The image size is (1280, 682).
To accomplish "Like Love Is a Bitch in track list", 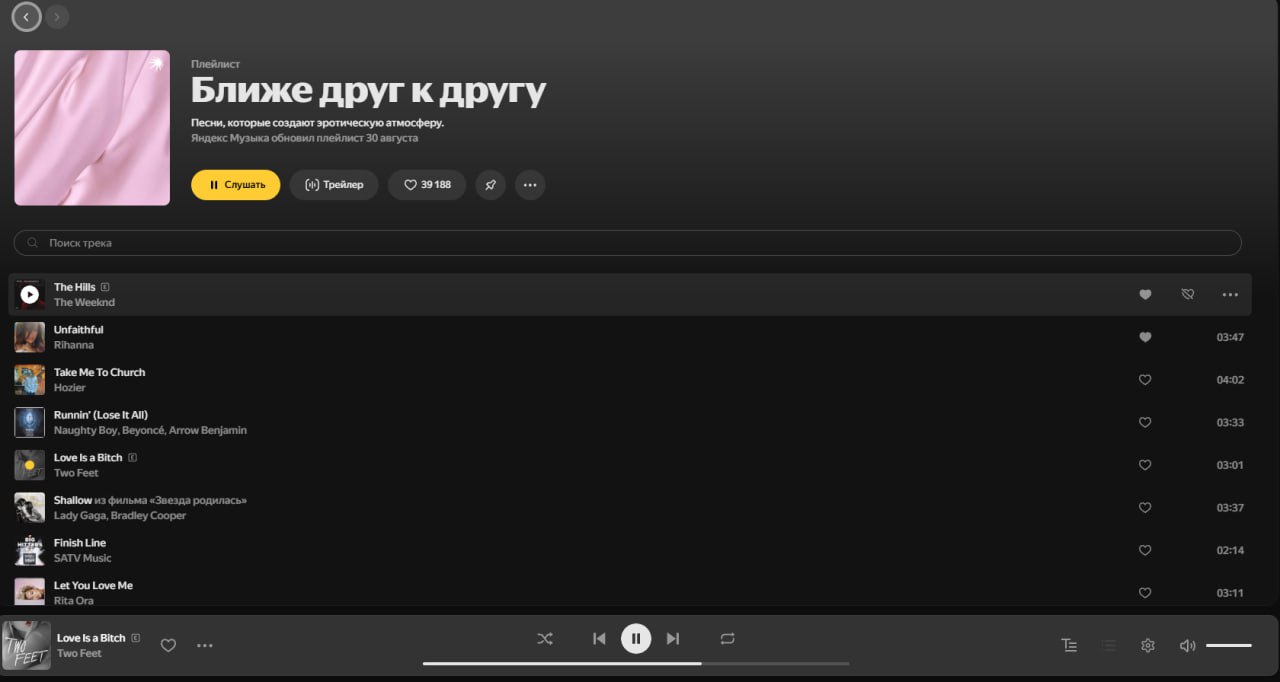I will [1145, 465].
